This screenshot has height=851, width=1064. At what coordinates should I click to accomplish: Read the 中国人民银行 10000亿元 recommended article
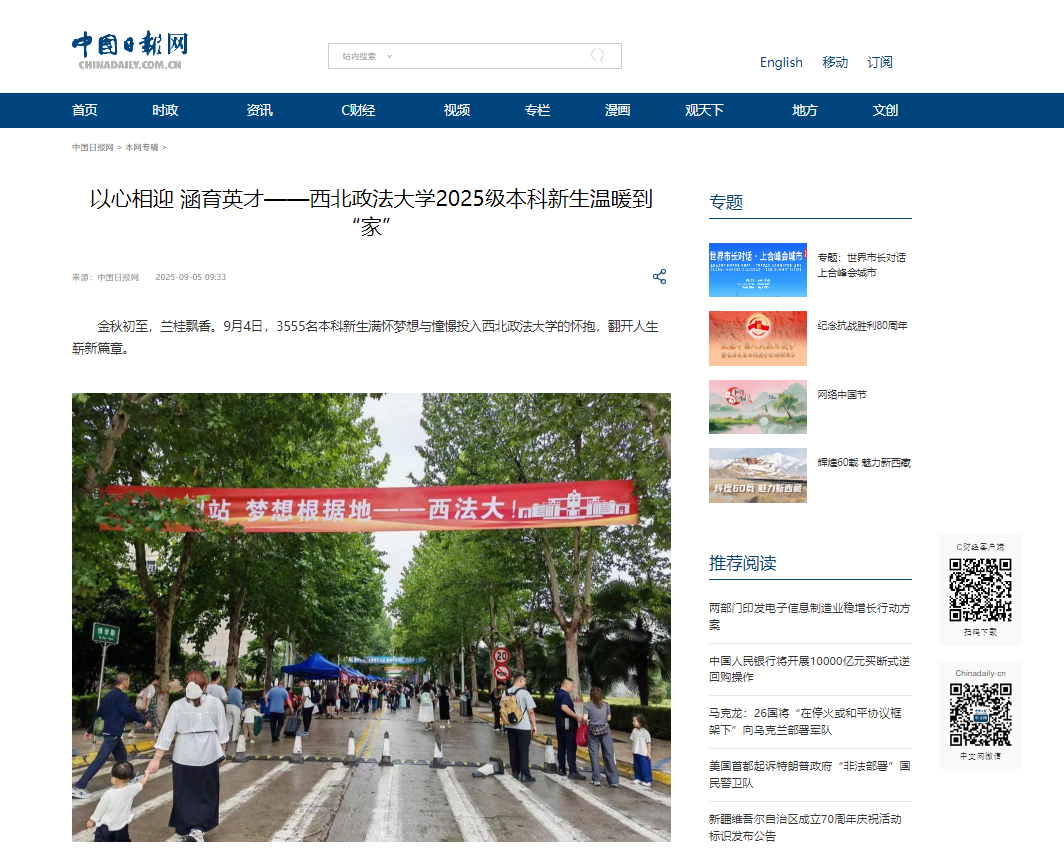(x=809, y=669)
